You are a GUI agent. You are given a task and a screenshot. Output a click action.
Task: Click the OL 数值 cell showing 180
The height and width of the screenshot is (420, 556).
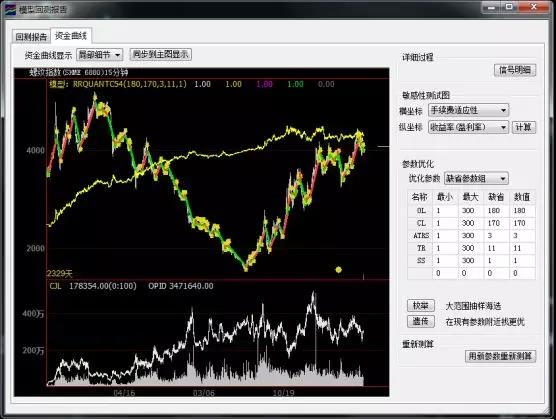pos(522,211)
